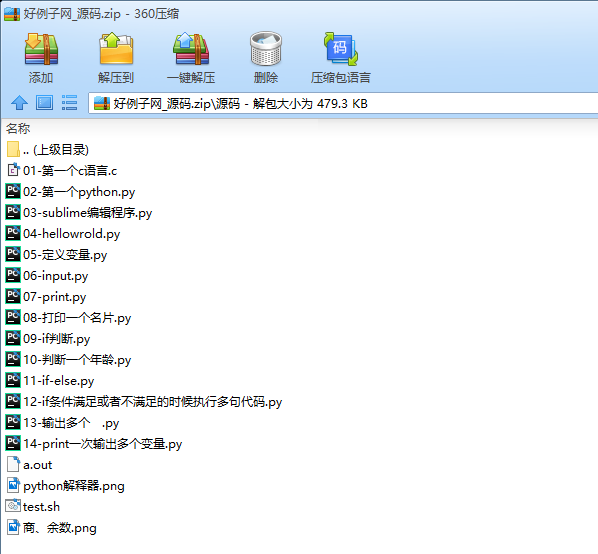Go up using the blue arrow icon
Image resolution: width=598 pixels, height=554 pixels.
tap(19, 103)
